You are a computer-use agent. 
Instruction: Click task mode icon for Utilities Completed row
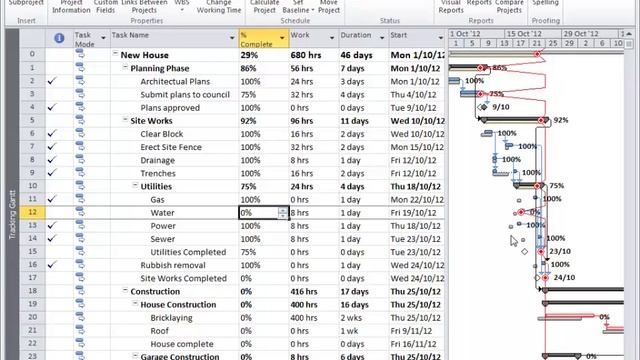tap(80, 251)
